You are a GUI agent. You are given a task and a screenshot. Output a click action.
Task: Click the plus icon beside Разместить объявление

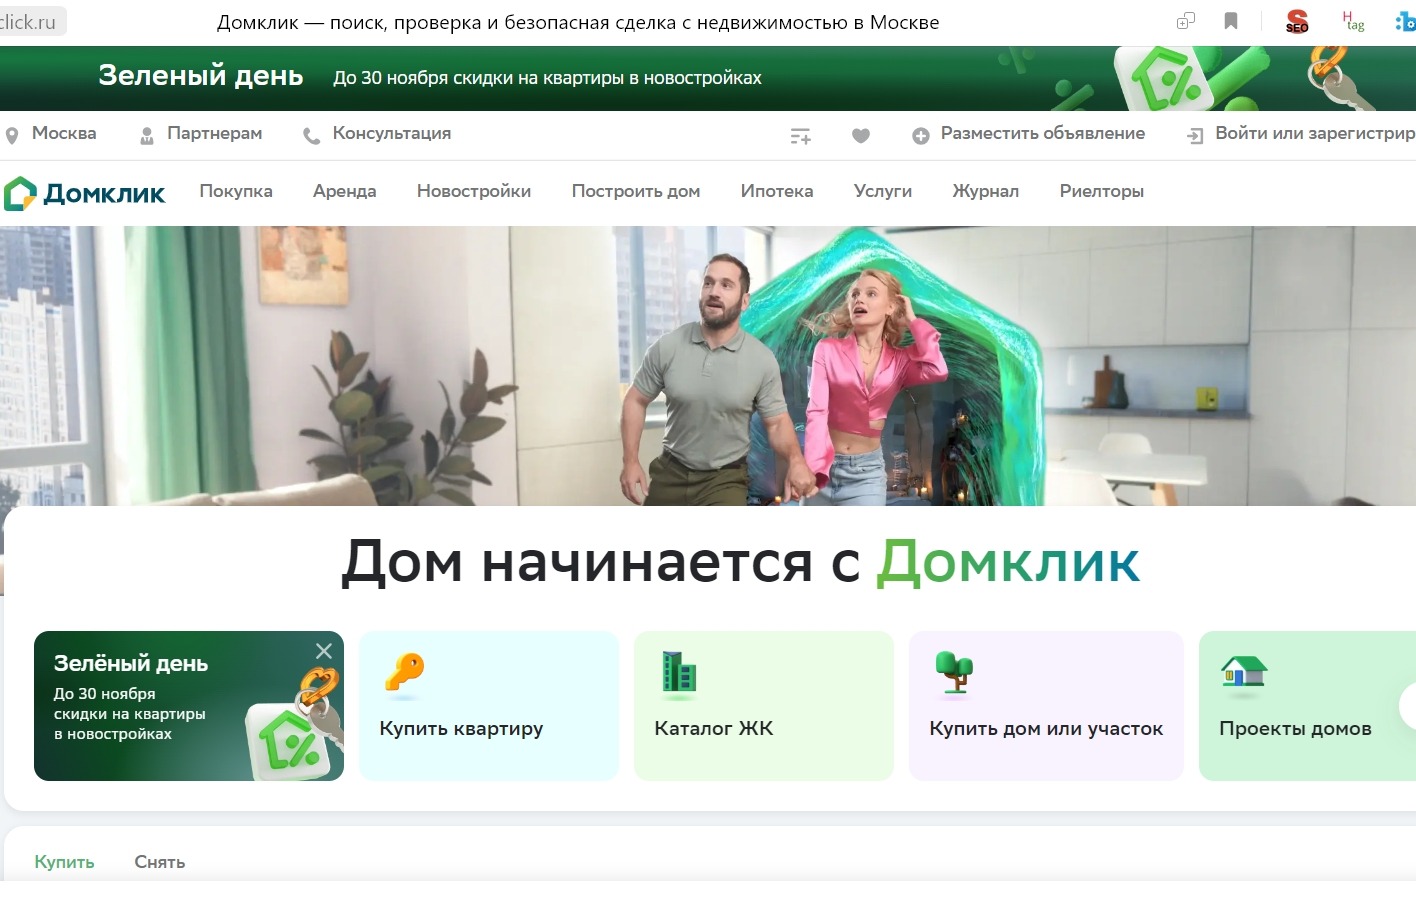919,134
